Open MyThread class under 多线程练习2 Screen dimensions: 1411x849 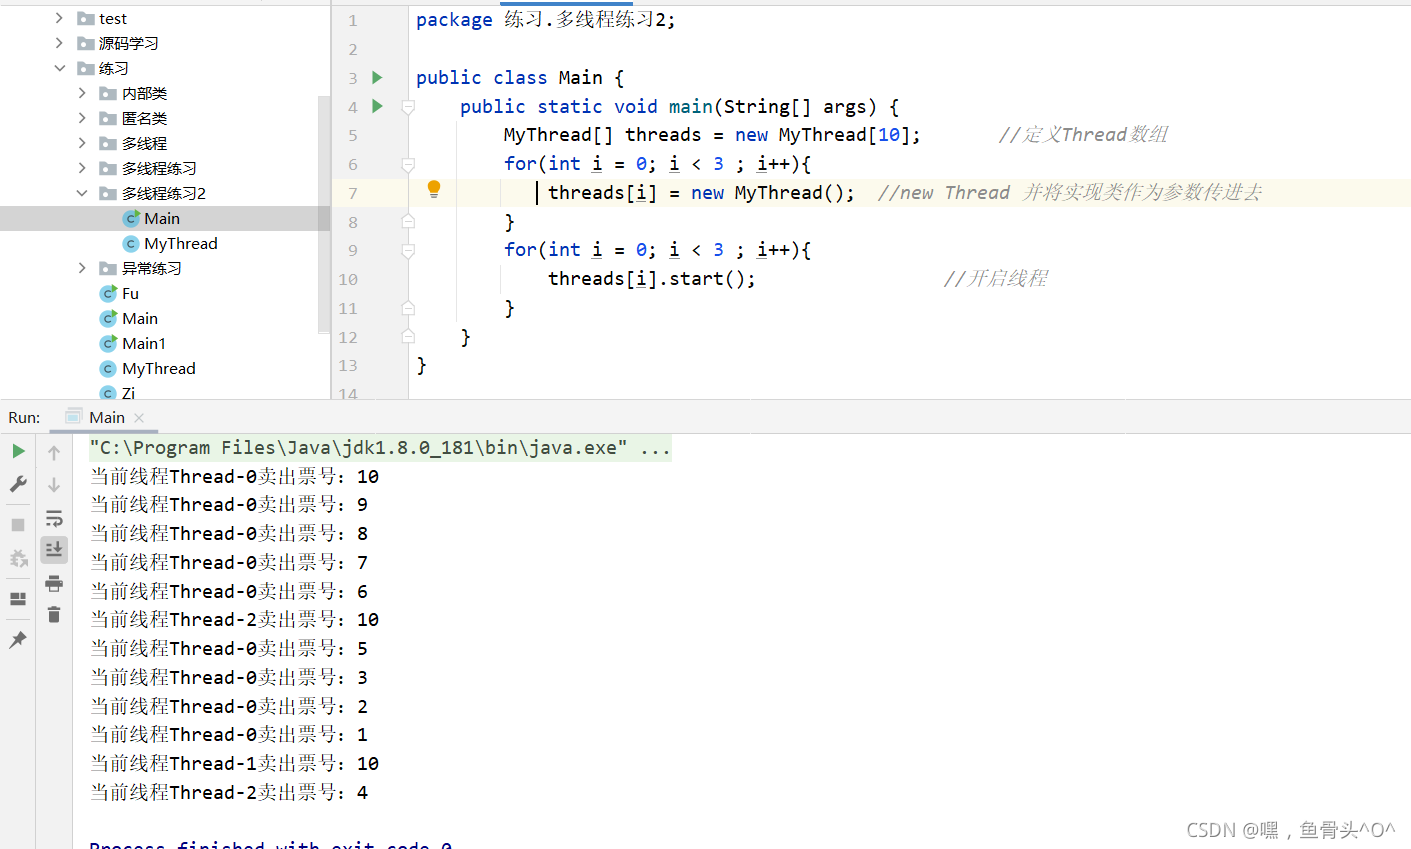(180, 243)
